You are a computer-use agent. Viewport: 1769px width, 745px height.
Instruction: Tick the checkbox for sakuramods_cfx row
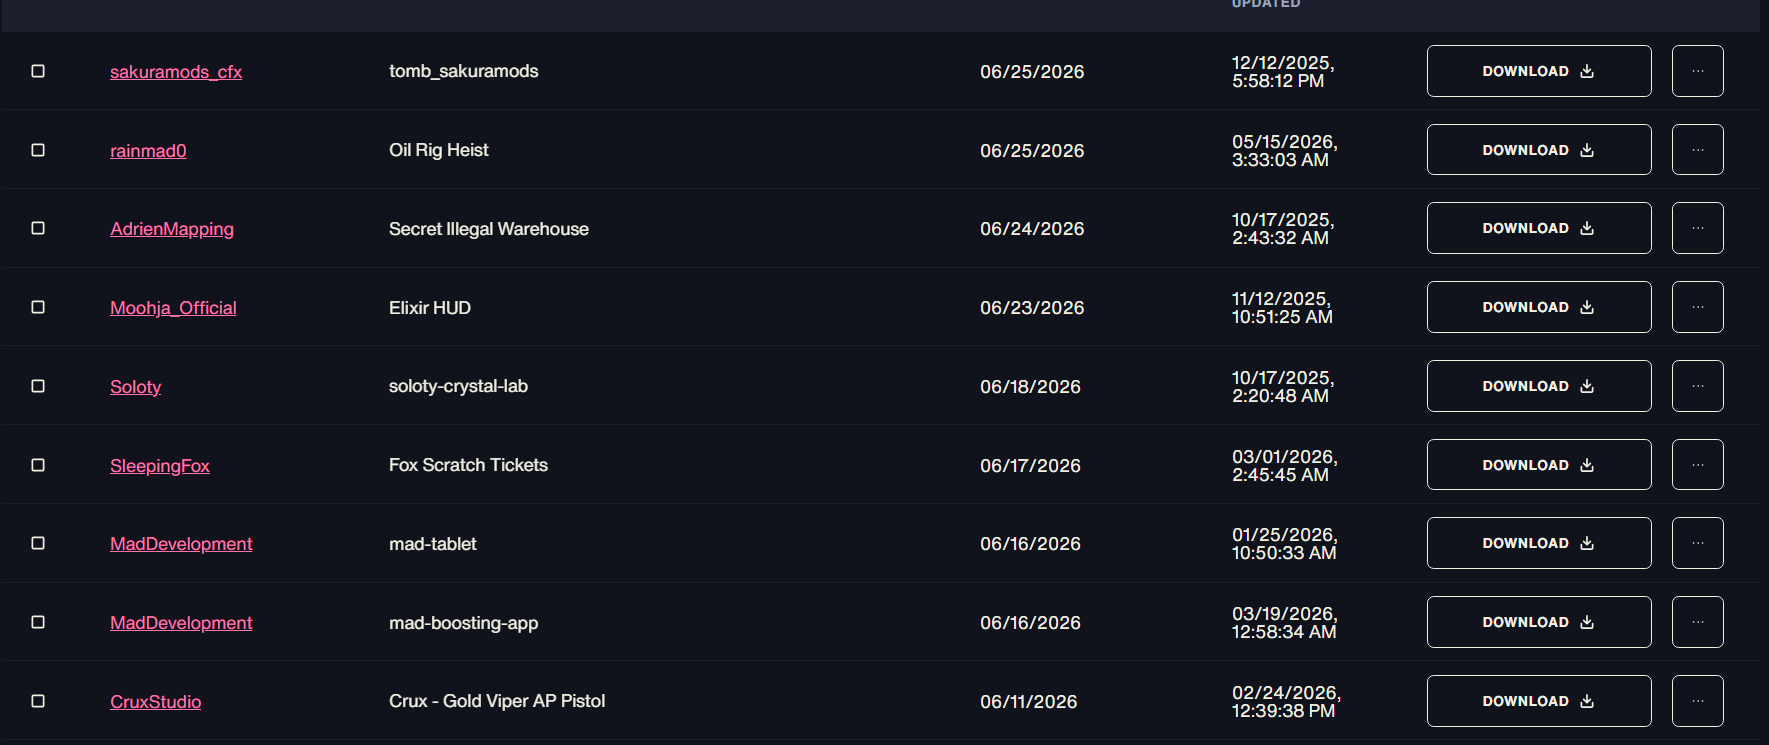[38, 71]
